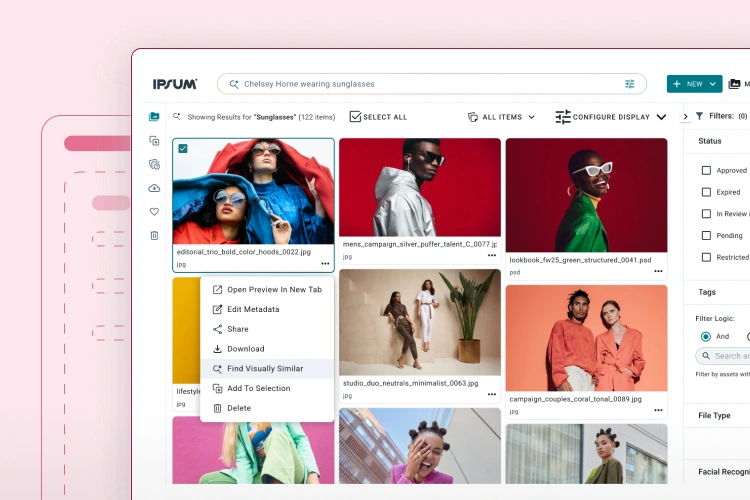Click the New button
Image resolution: width=750 pixels, height=500 pixels.
694,84
